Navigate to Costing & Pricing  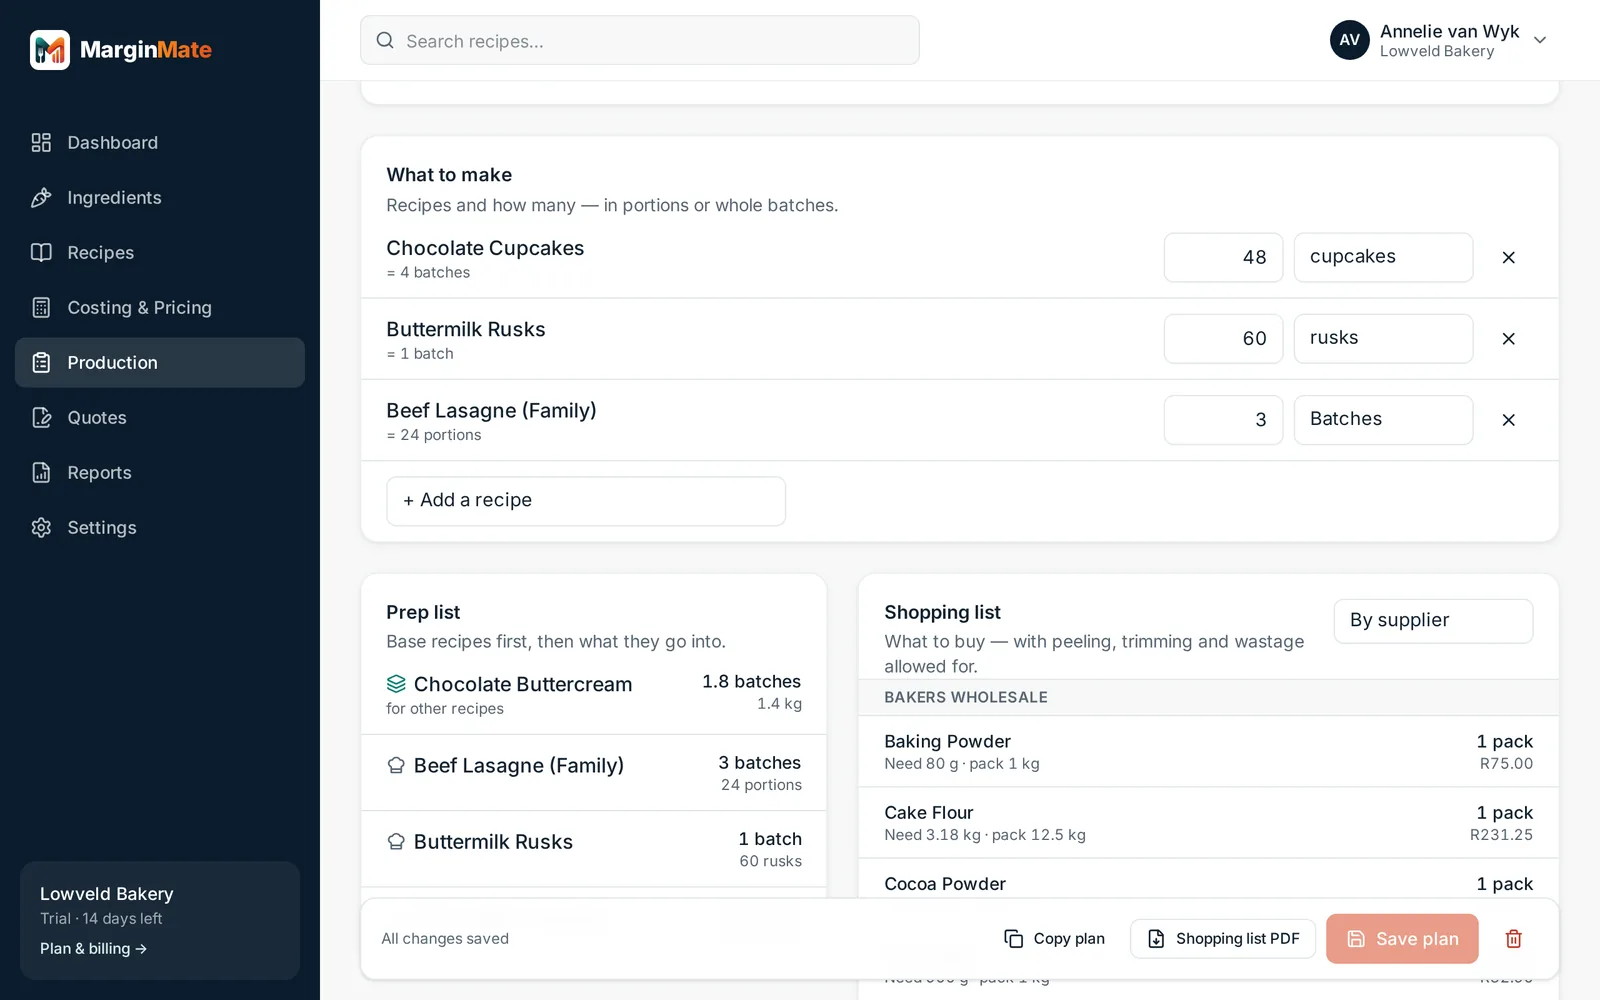point(160,308)
